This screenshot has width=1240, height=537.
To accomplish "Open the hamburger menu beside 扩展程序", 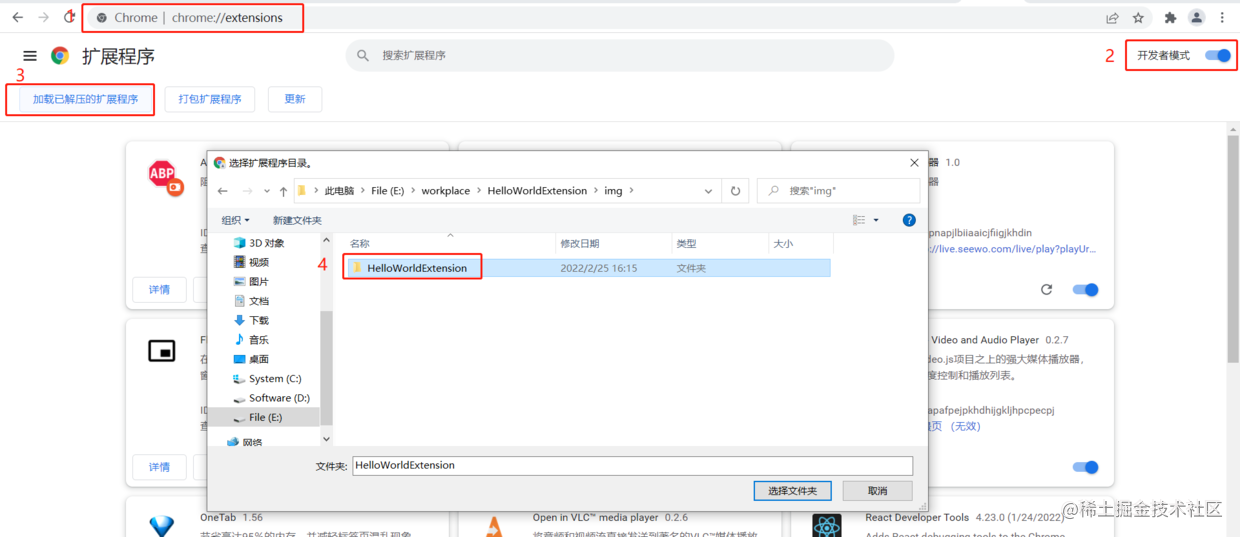I will [x=30, y=56].
